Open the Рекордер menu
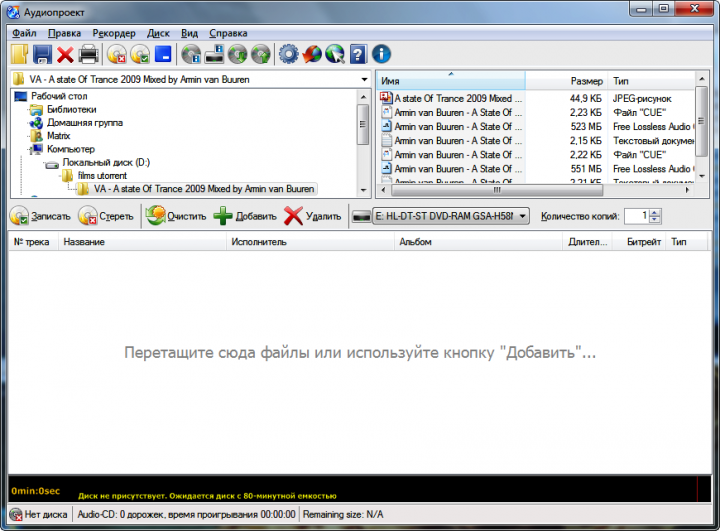 coord(114,33)
